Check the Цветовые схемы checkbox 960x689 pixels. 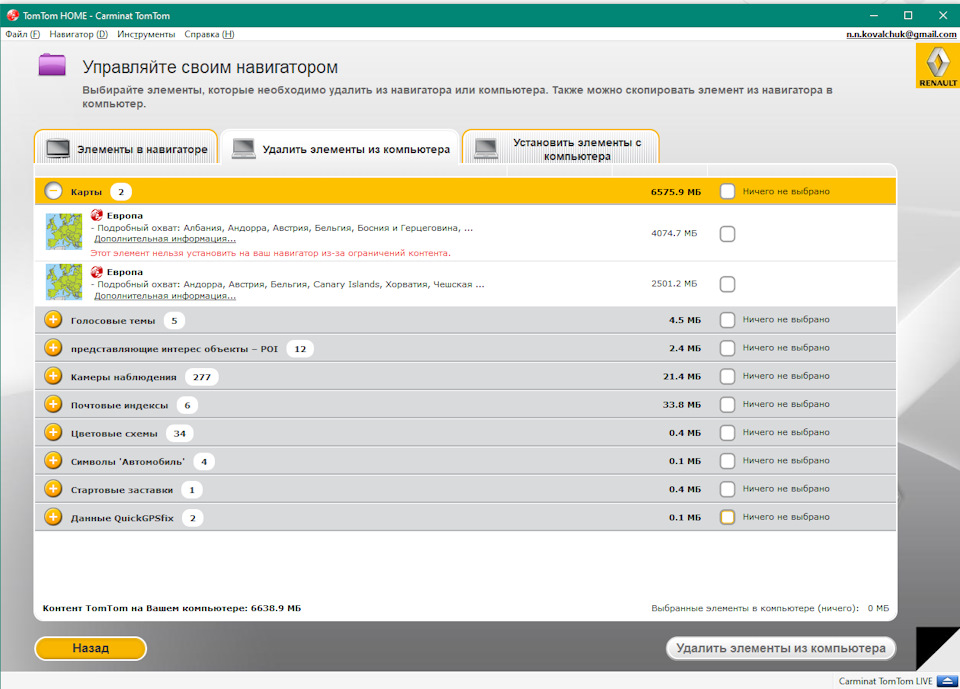(727, 432)
